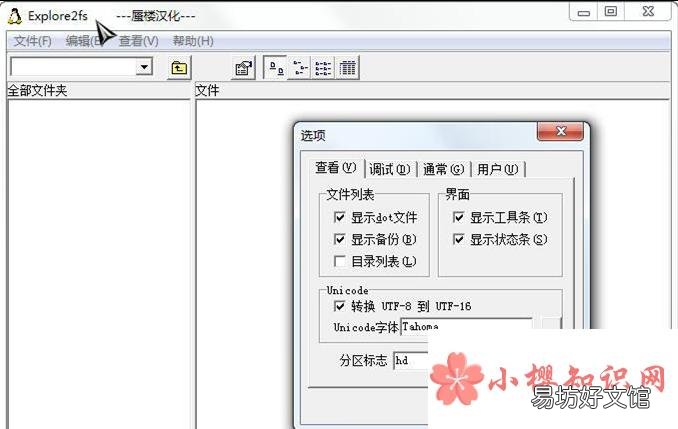
Task: Open the 查看(V) menu
Action: click(x=138, y=41)
